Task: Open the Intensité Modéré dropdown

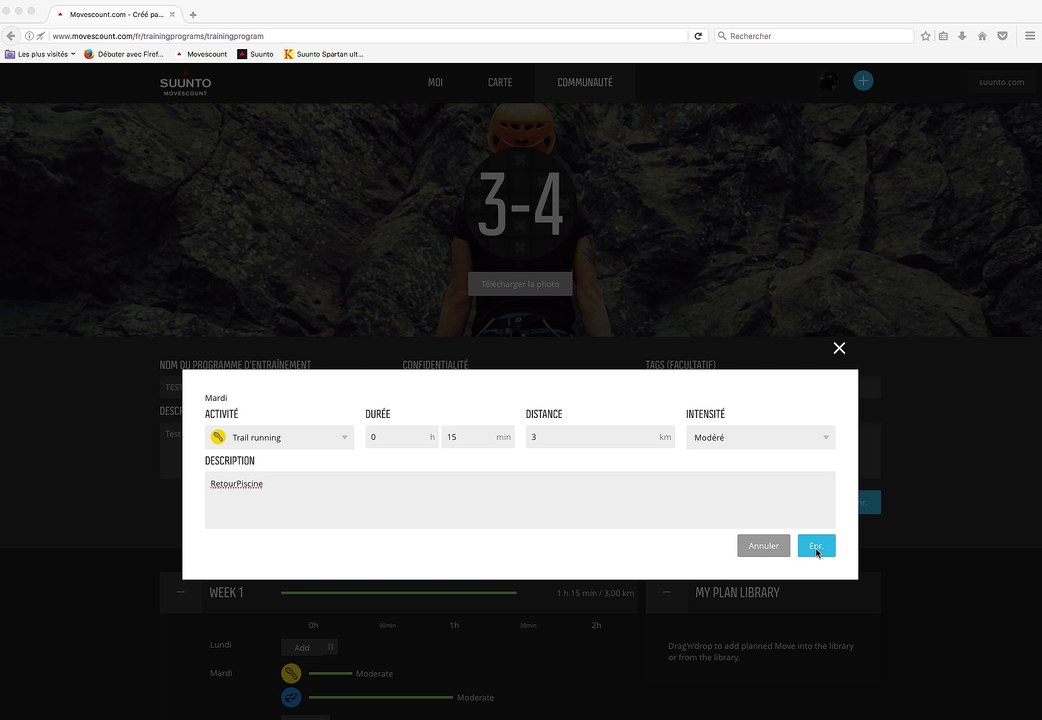Action: click(x=760, y=437)
